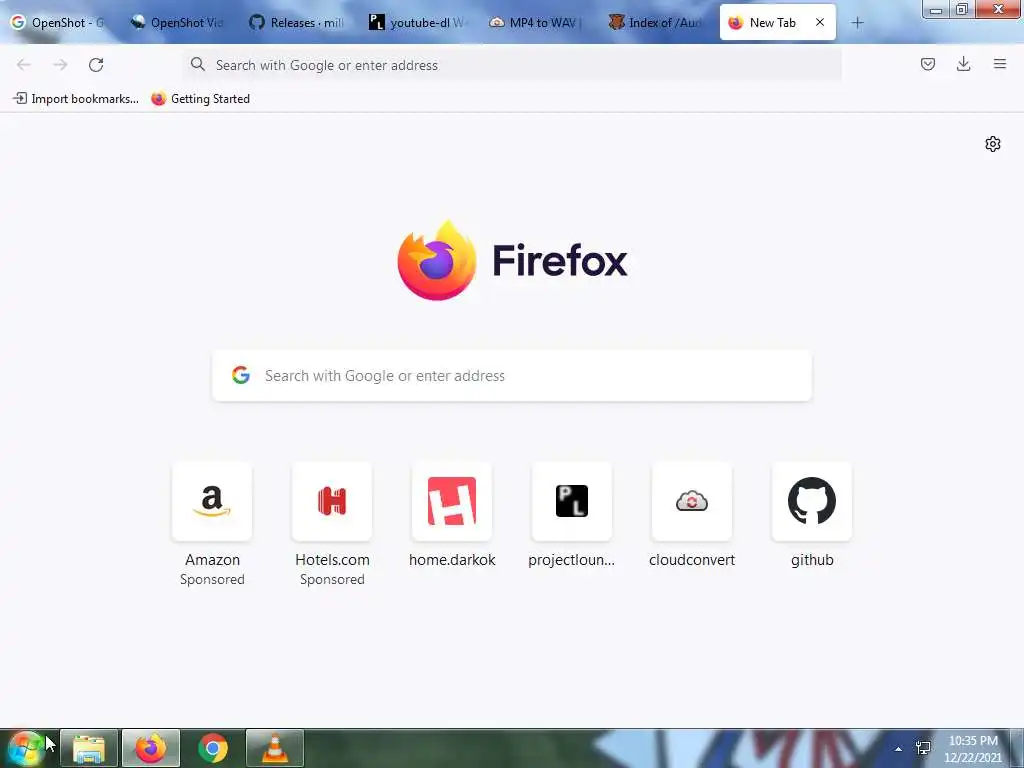The image size is (1024, 768).
Task: Switch to the MP4 to WAV tab
Action: [537, 23]
